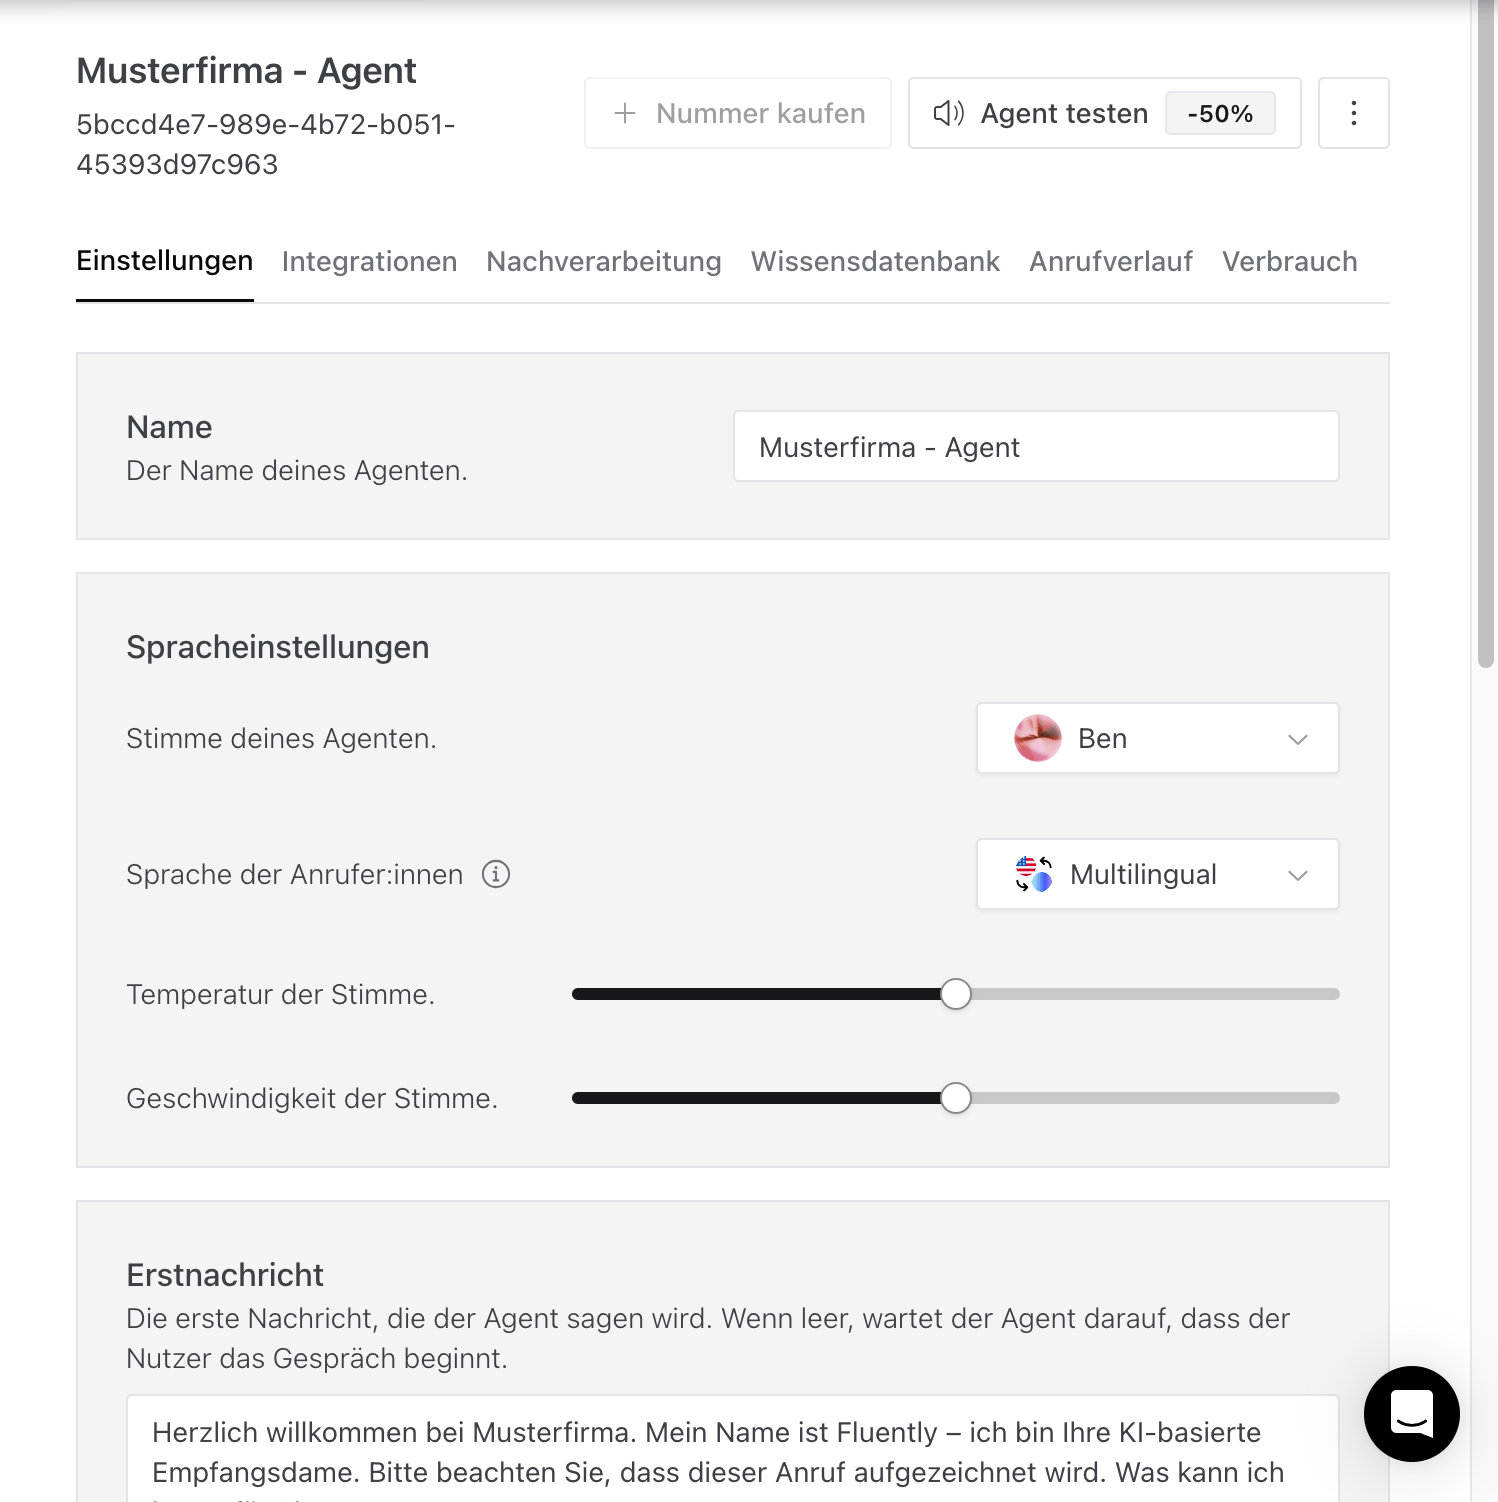Click the chevron in the Ben dropdown

click(1298, 739)
